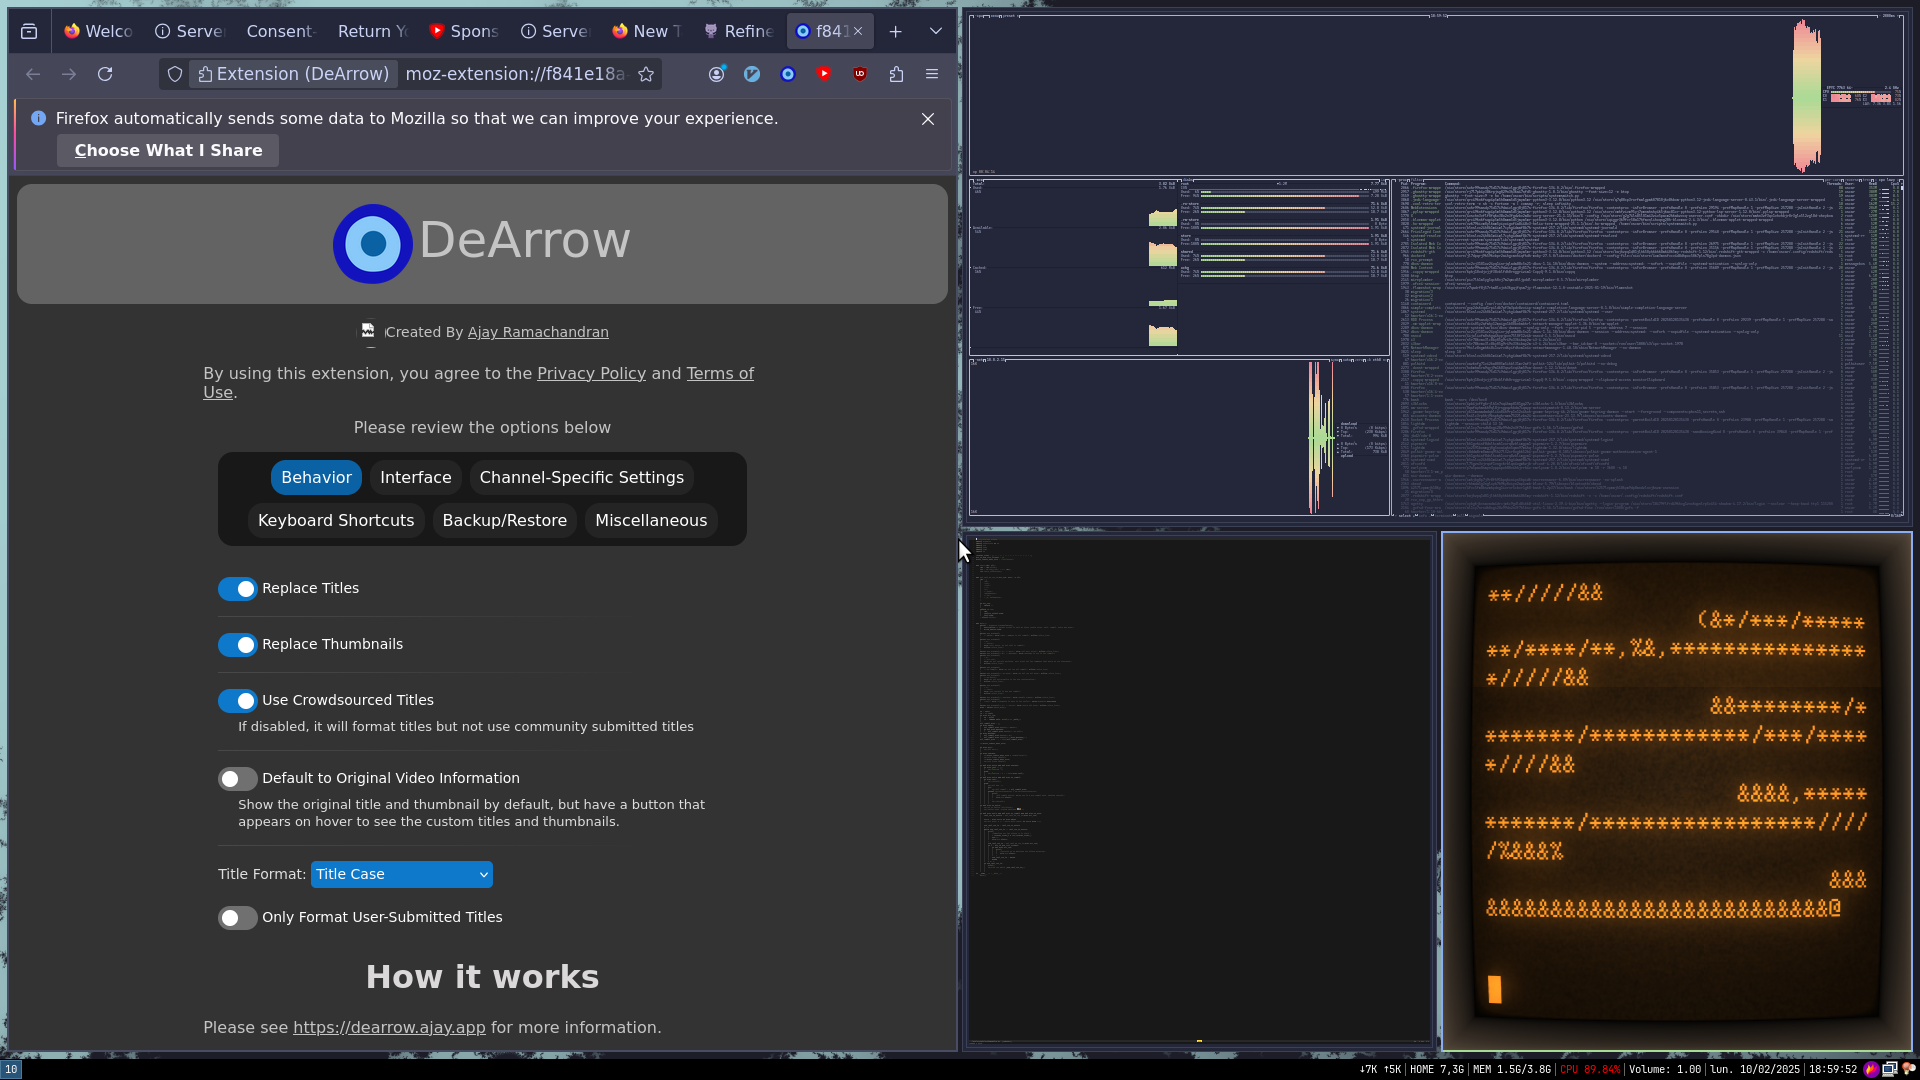The width and height of the screenshot is (1920, 1080).
Task: Disable Use Crowdsourced Titles switch
Action: coord(238,701)
